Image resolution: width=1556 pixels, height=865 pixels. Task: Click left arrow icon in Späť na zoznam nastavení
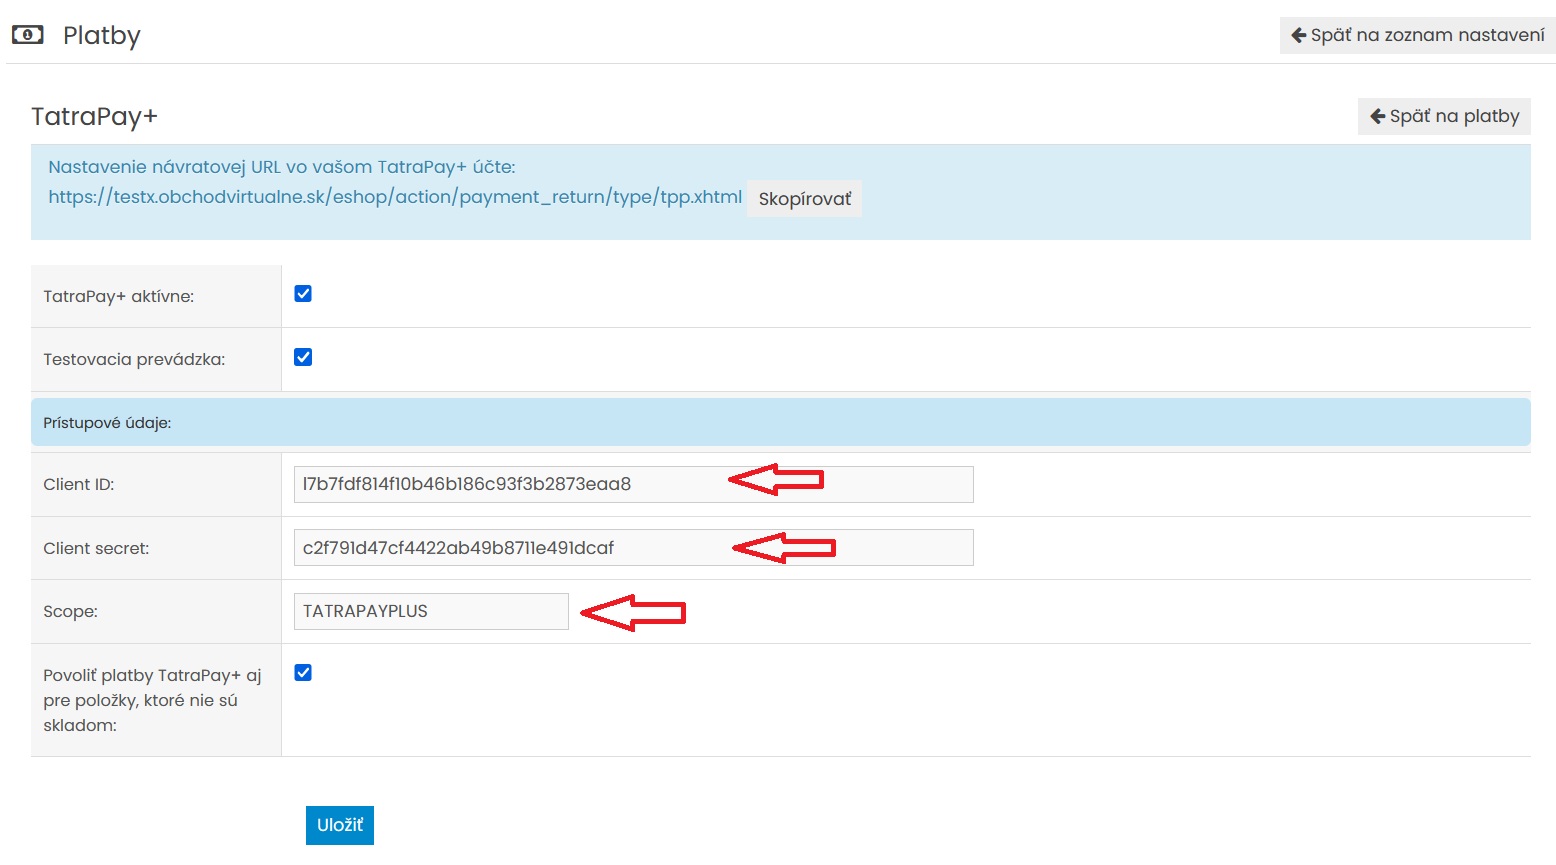pos(1298,35)
